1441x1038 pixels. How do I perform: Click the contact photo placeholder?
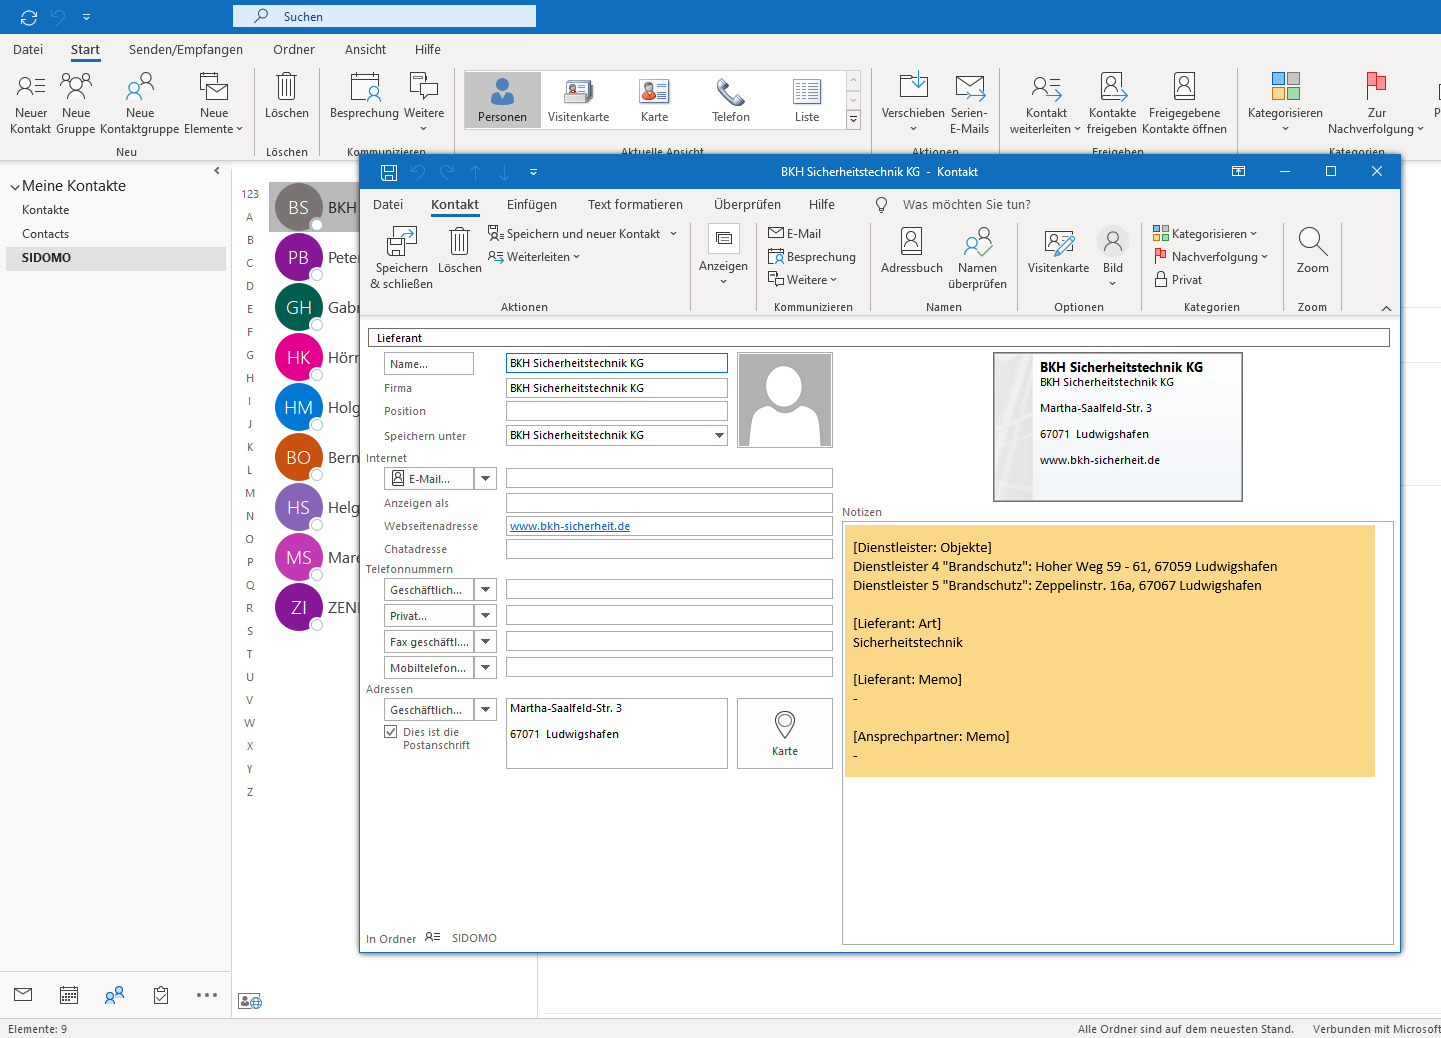[785, 400]
